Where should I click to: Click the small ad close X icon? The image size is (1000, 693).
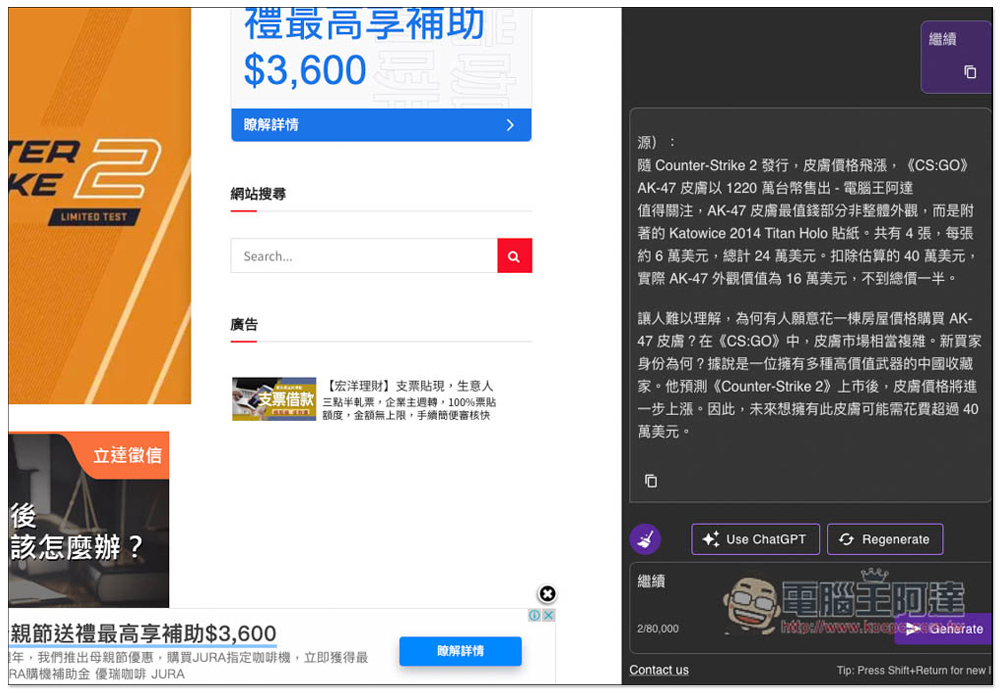tap(548, 615)
